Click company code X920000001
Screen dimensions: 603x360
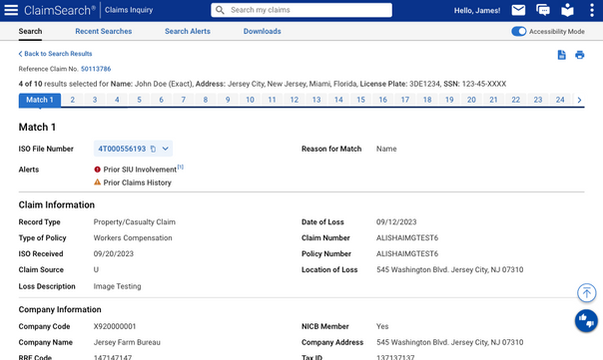click(115, 327)
